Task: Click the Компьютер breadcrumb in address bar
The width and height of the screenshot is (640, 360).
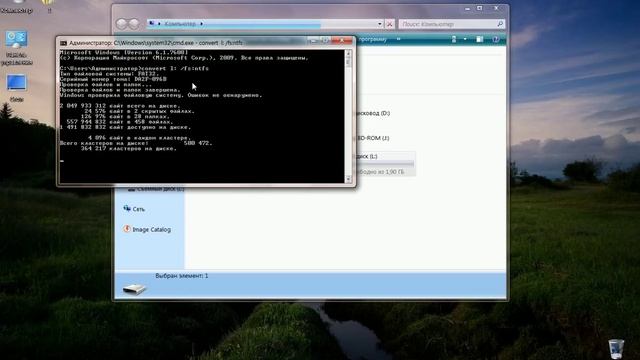Action: click(180, 24)
